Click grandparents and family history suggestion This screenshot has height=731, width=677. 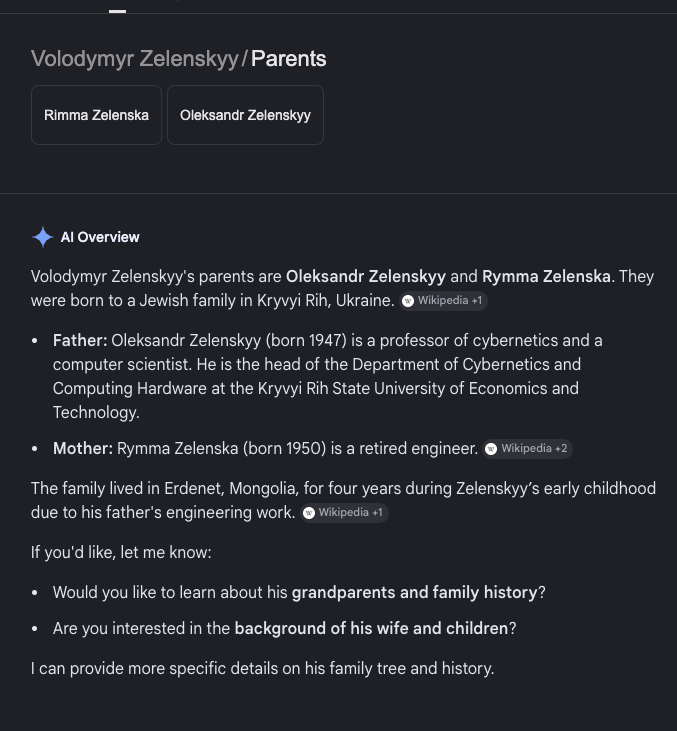coord(414,593)
